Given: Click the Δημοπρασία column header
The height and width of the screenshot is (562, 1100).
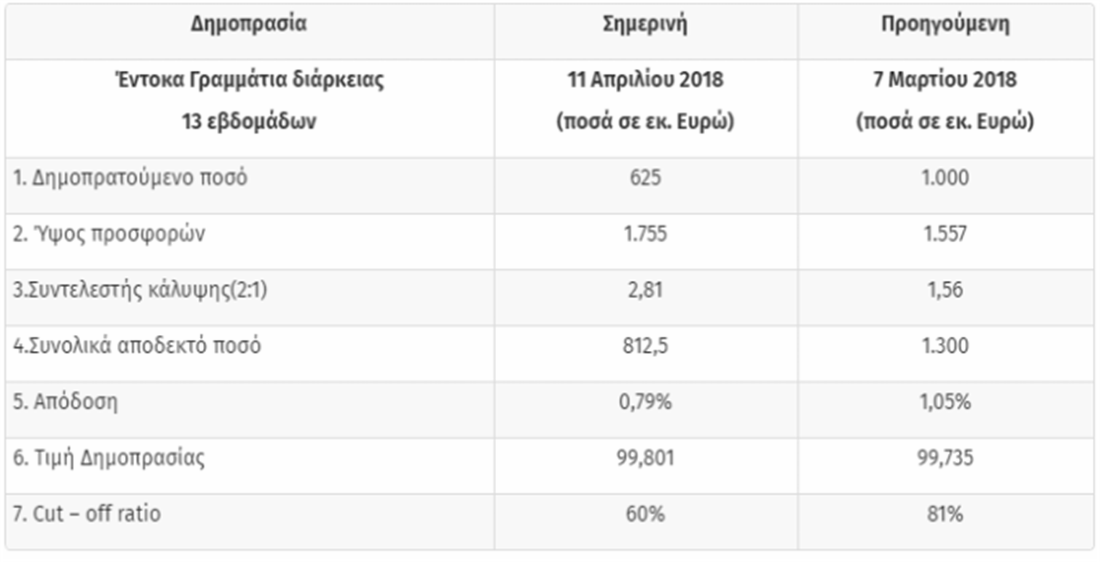Looking at the screenshot, I should click(x=249, y=24).
